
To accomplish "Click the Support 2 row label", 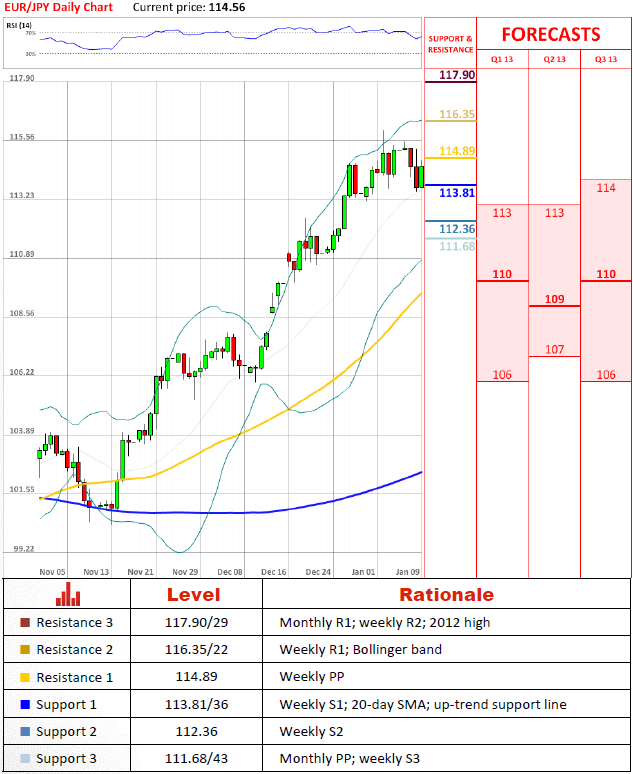I will (x=66, y=732).
